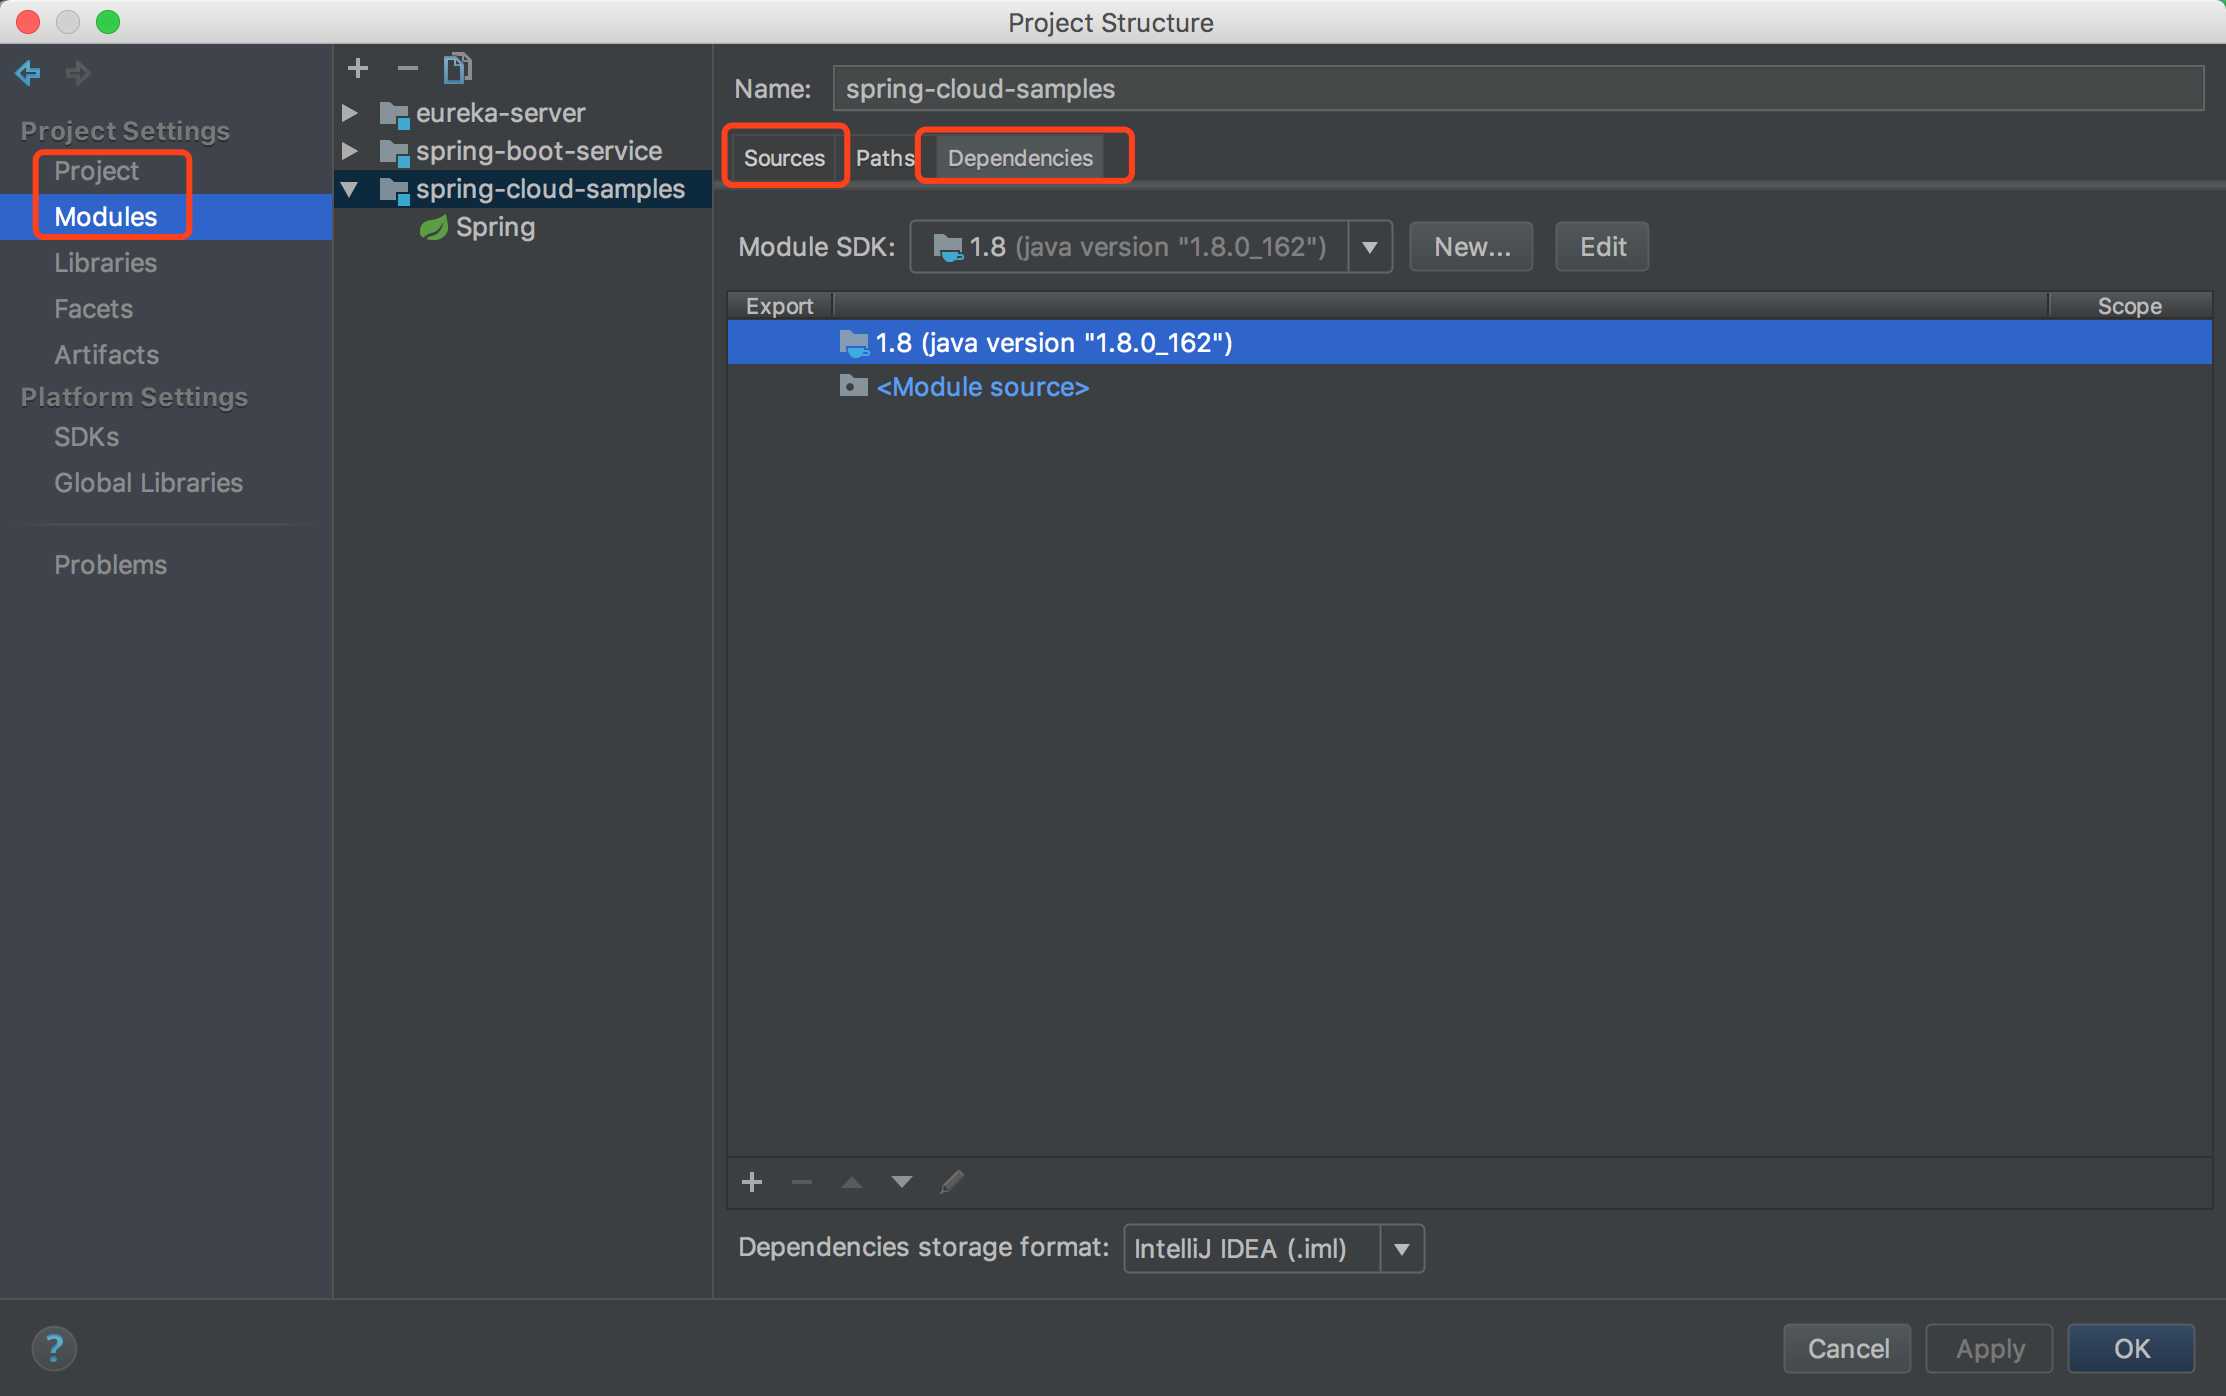Copy the selected module
The height and width of the screenshot is (1396, 2226).
(x=457, y=68)
